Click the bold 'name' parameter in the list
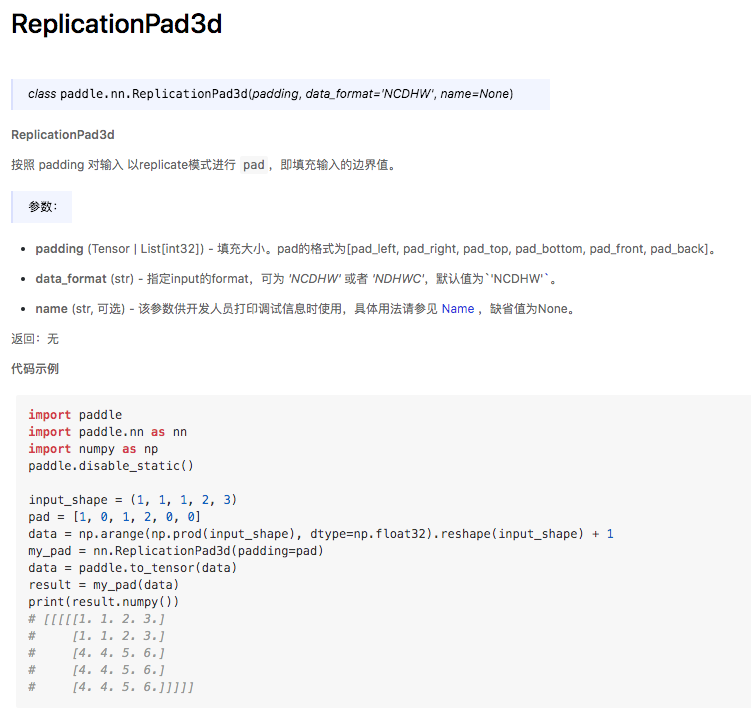The width and height of the screenshot is (751, 708). click(x=51, y=309)
